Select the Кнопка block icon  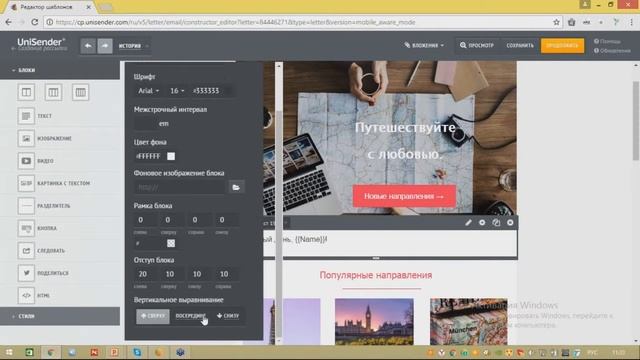pyautogui.click(x=26, y=228)
